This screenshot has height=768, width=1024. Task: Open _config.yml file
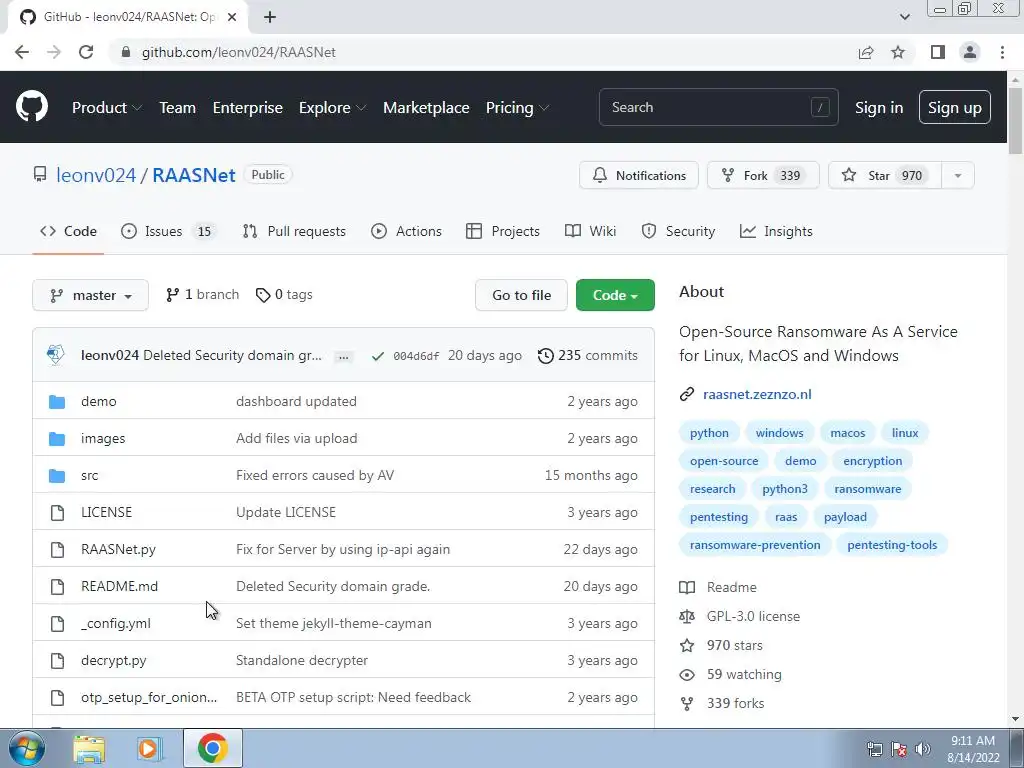tap(116, 623)
